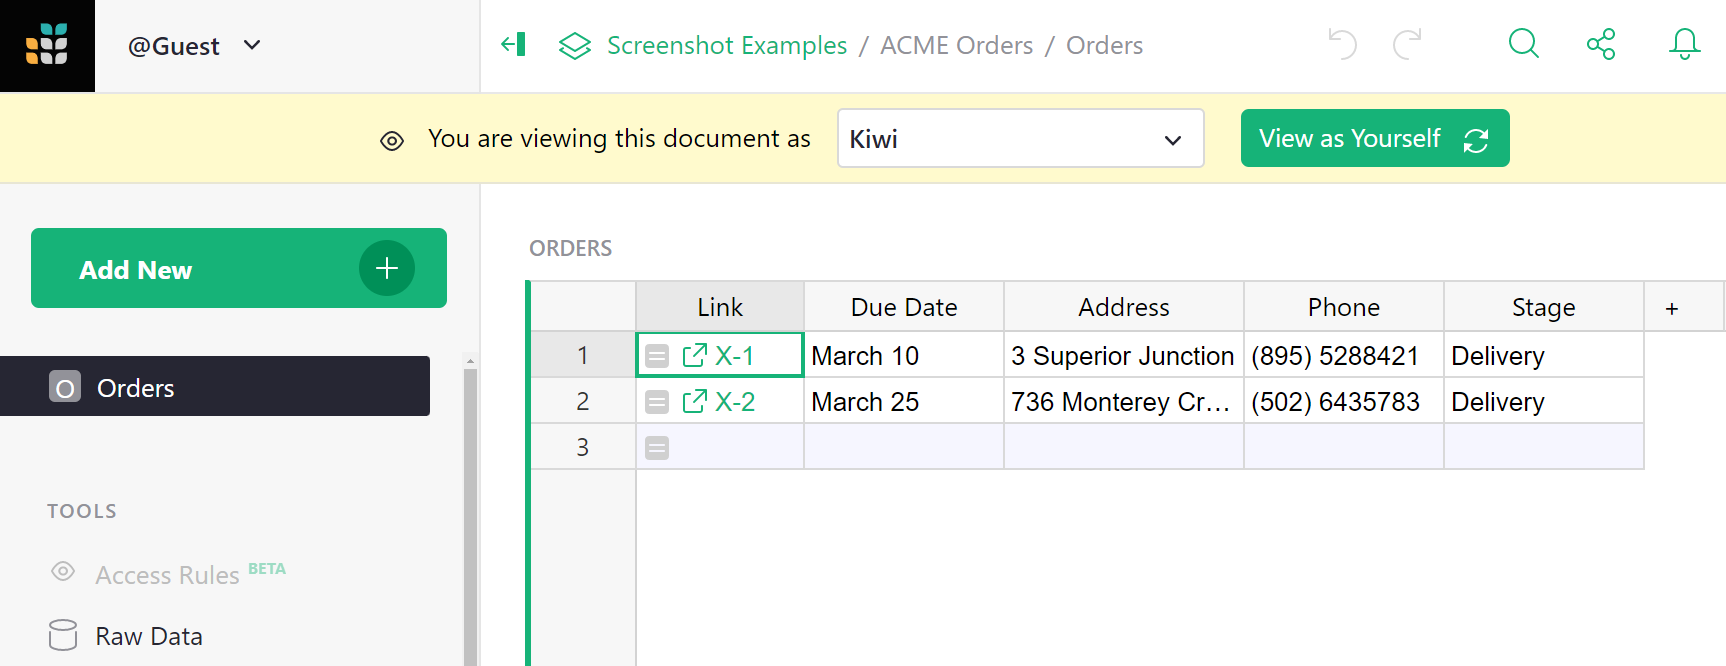Open Raw Data from the sidebar
The width and height of the screenshot is (1726, 666).
(148, 635)
